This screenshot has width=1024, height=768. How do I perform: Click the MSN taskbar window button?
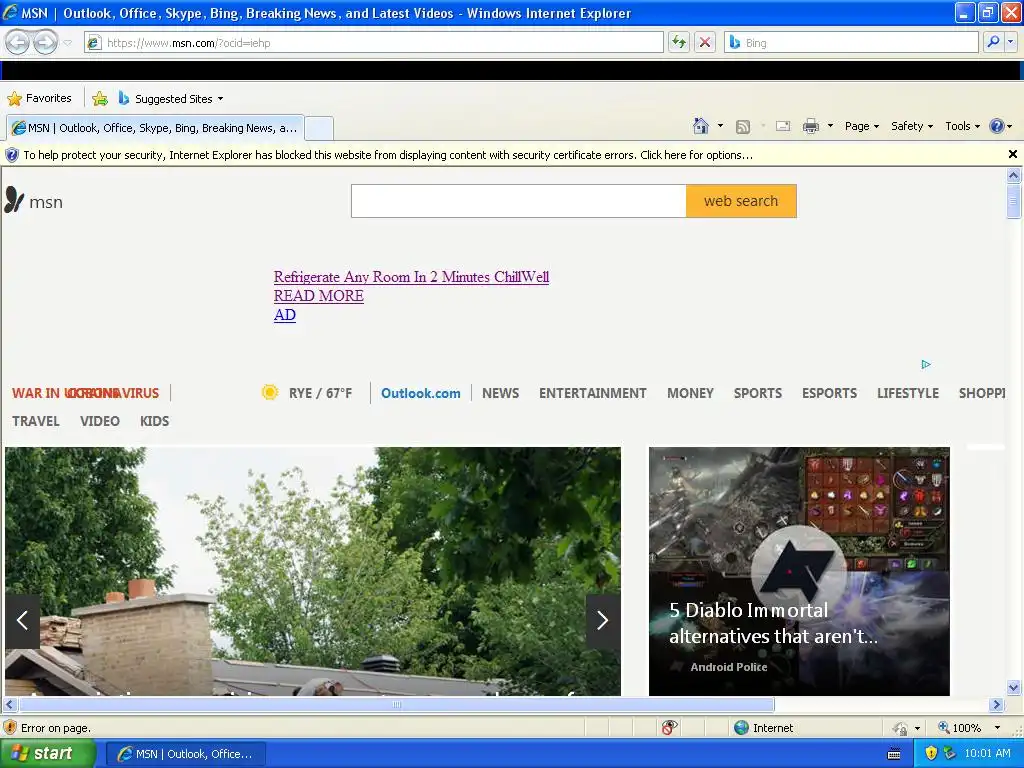pos(185,754)
